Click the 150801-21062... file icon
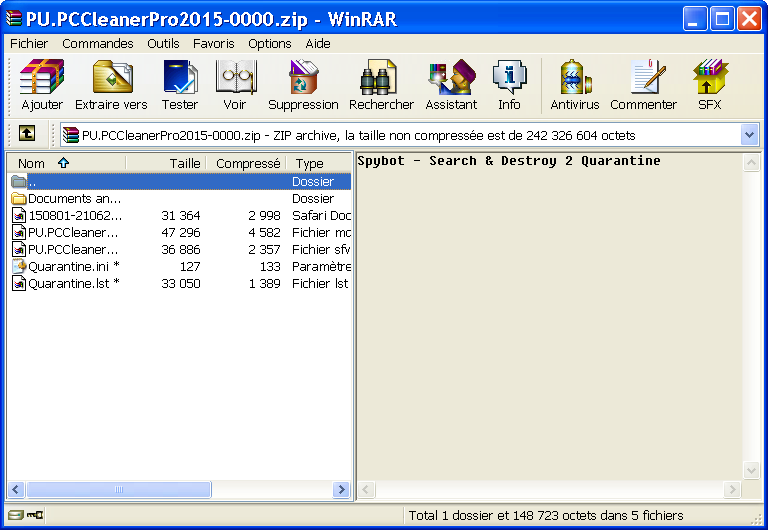This screenshot has width=768, height=530. pos(19,216)
